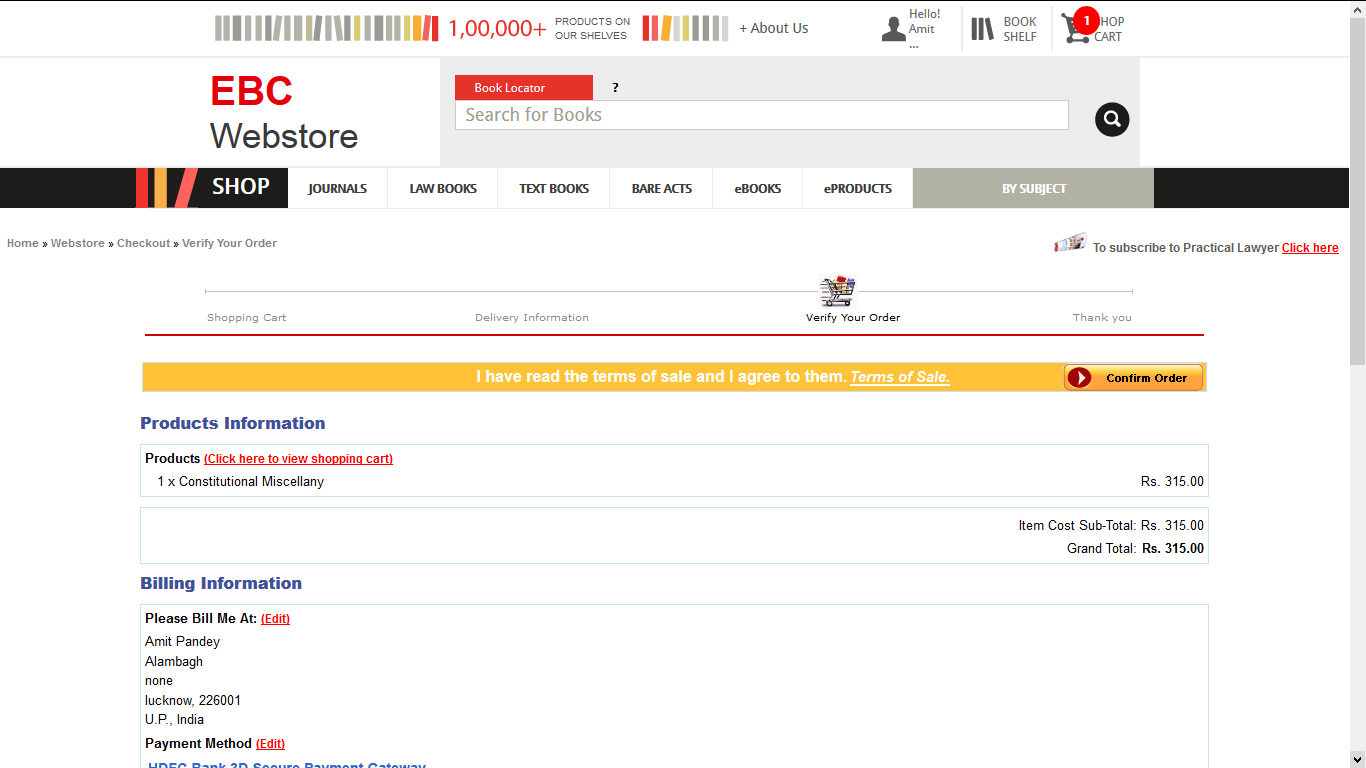Image resolution: width=1366 pixels, height=768 pixels.
Task: Click the Products Information heading
Action: (232, 423)
